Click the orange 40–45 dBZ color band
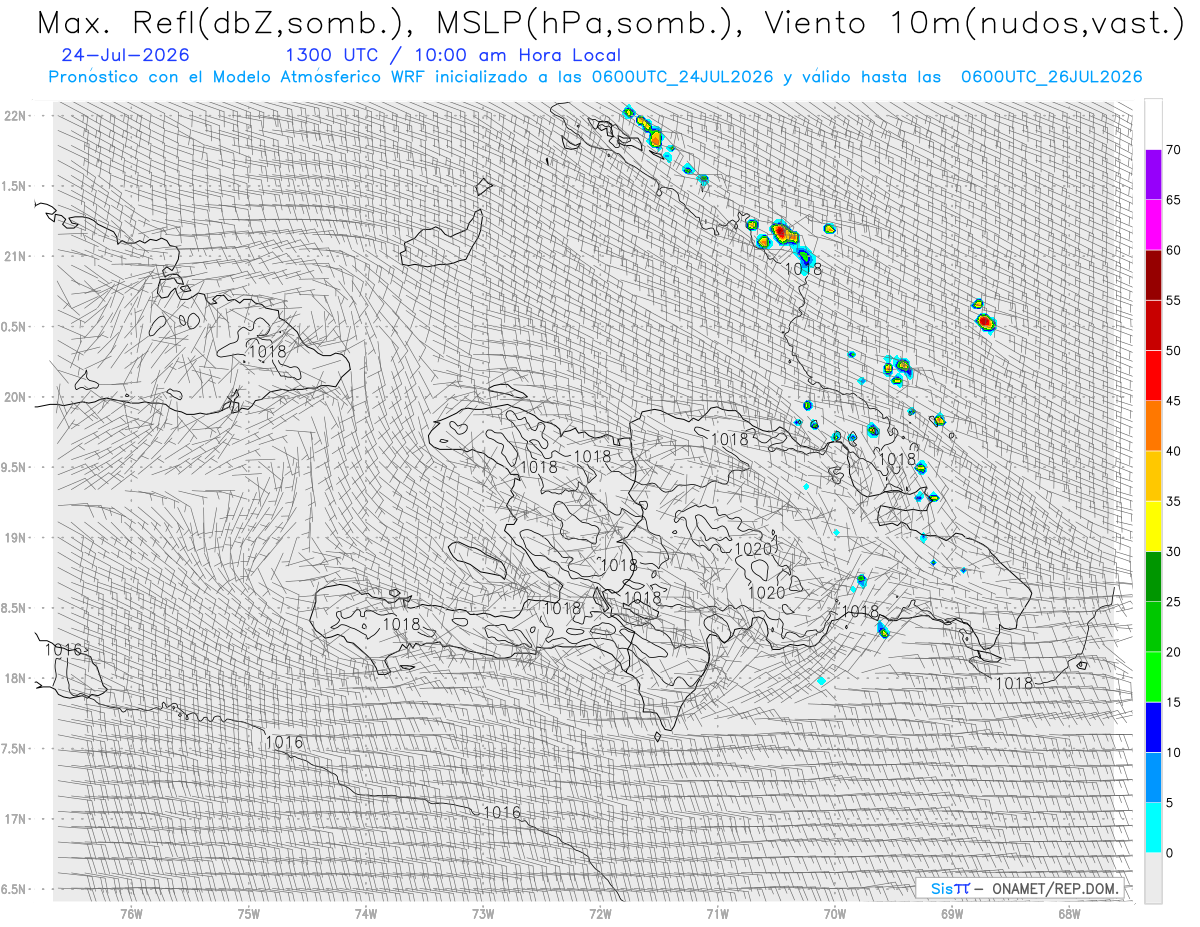1200x927 pixels. [x=1153, y=425]
